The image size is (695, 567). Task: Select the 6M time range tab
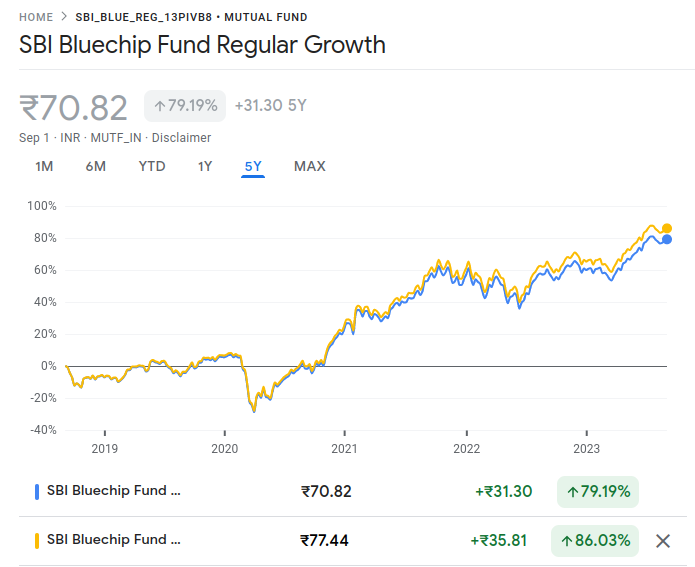pos(96,166)
